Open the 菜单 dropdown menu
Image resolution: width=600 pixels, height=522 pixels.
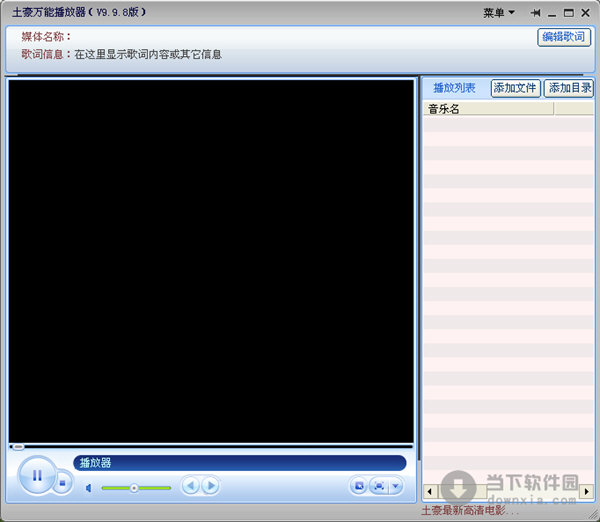tap(499, 13)
